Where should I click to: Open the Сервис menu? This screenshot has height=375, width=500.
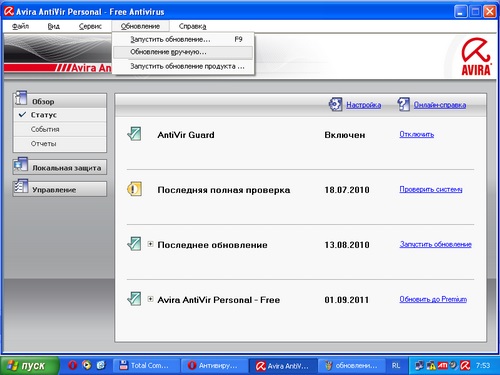point(90,26)
